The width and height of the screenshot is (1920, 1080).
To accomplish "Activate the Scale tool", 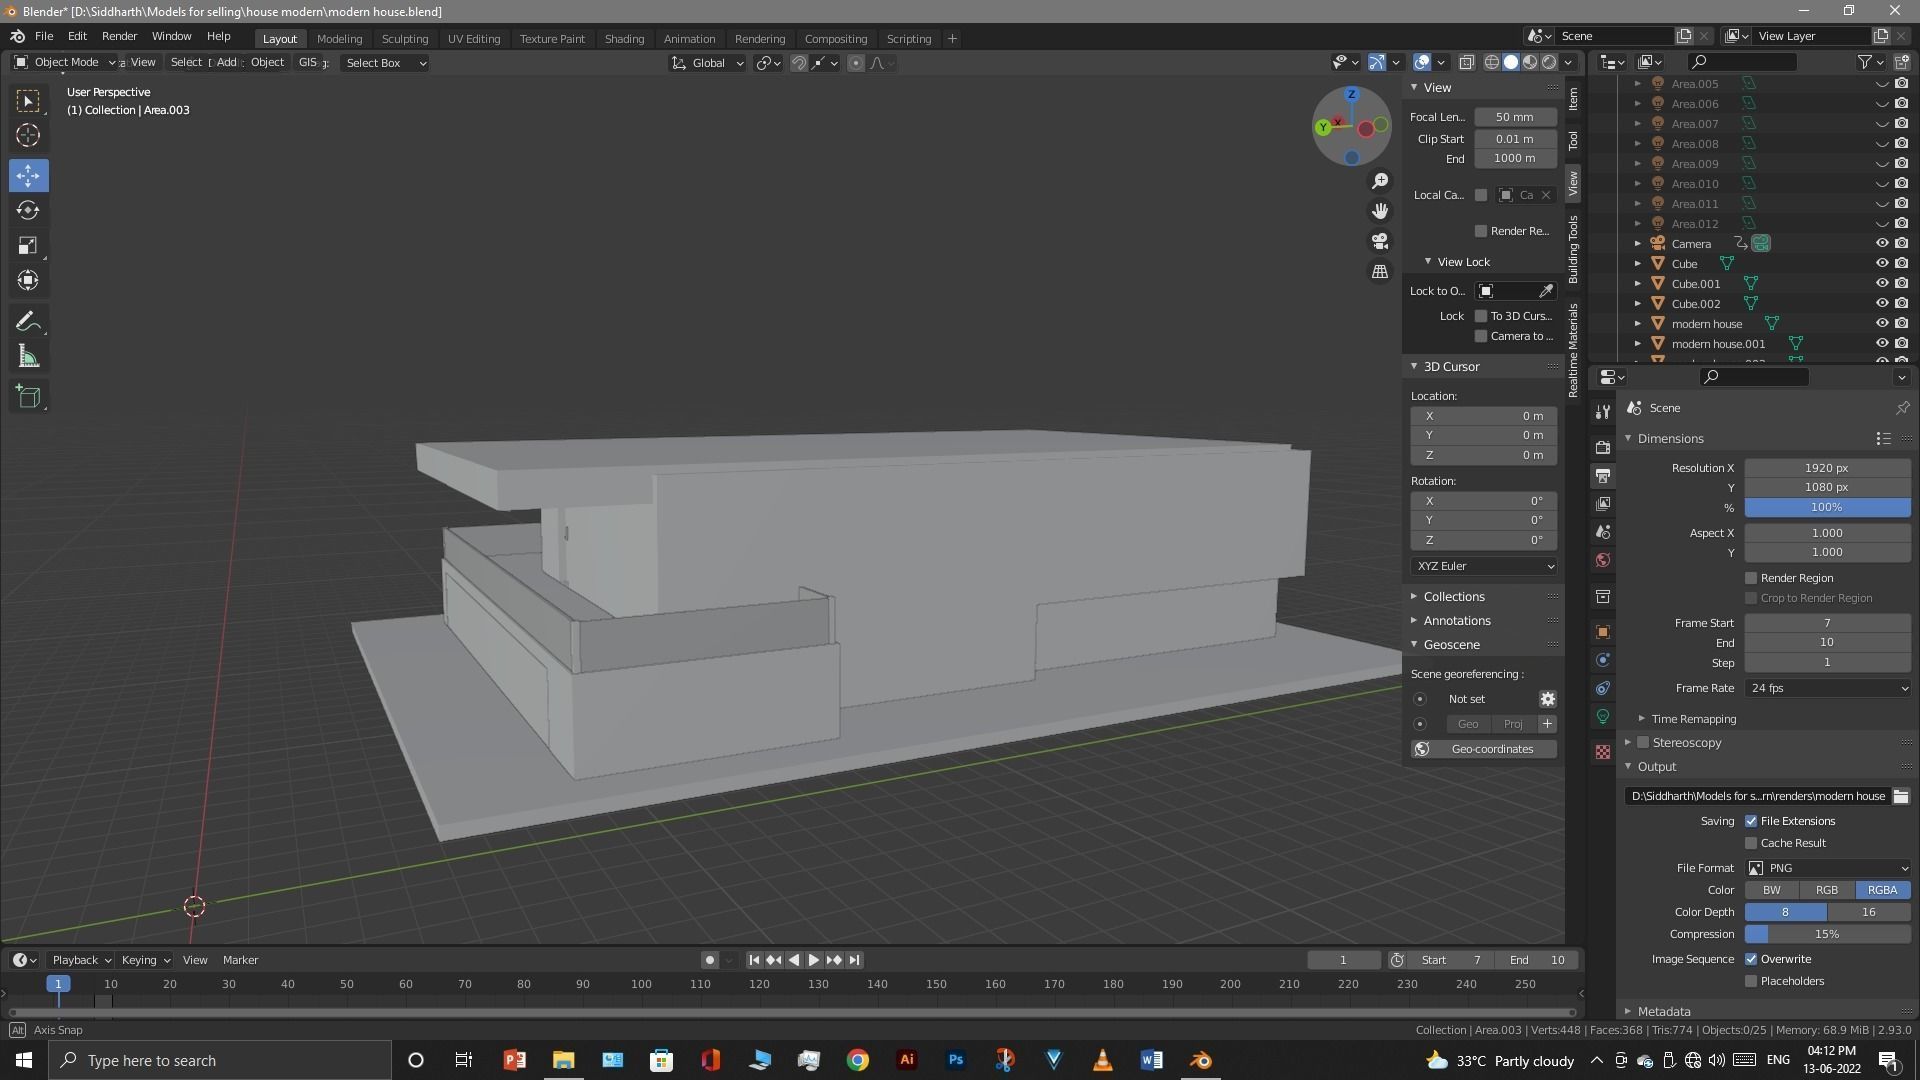I will click(28, 246).
